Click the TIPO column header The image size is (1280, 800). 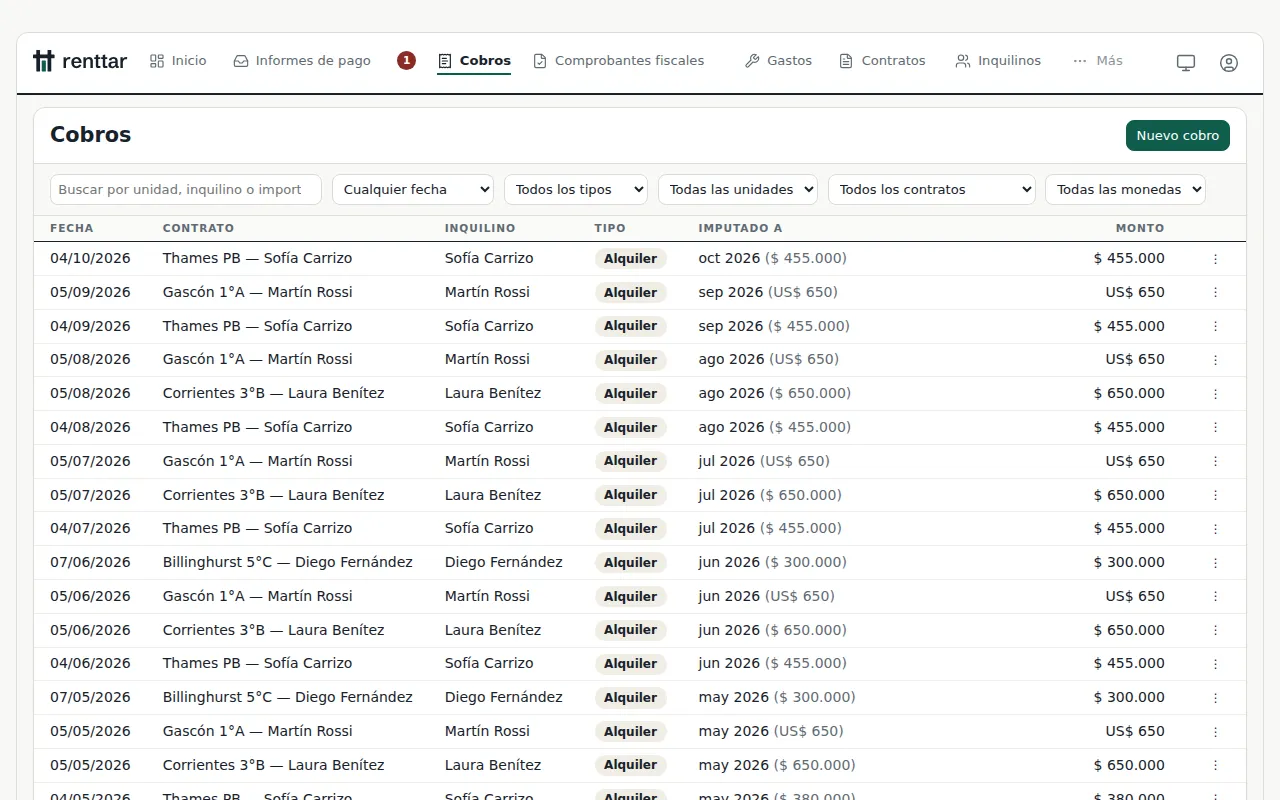(x=610, y=228)
